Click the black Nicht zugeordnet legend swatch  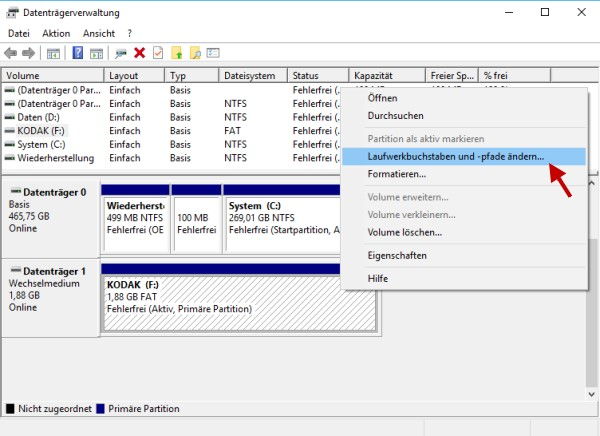10,409
